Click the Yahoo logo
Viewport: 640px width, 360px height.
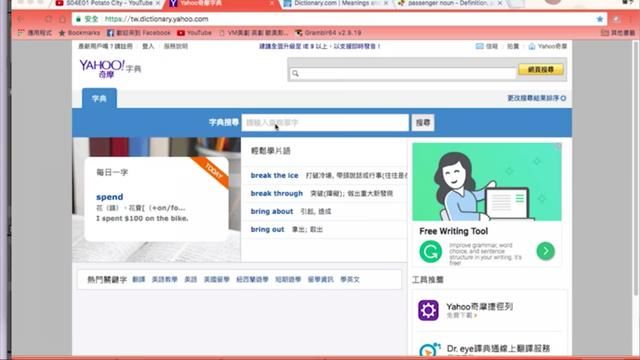102,68
